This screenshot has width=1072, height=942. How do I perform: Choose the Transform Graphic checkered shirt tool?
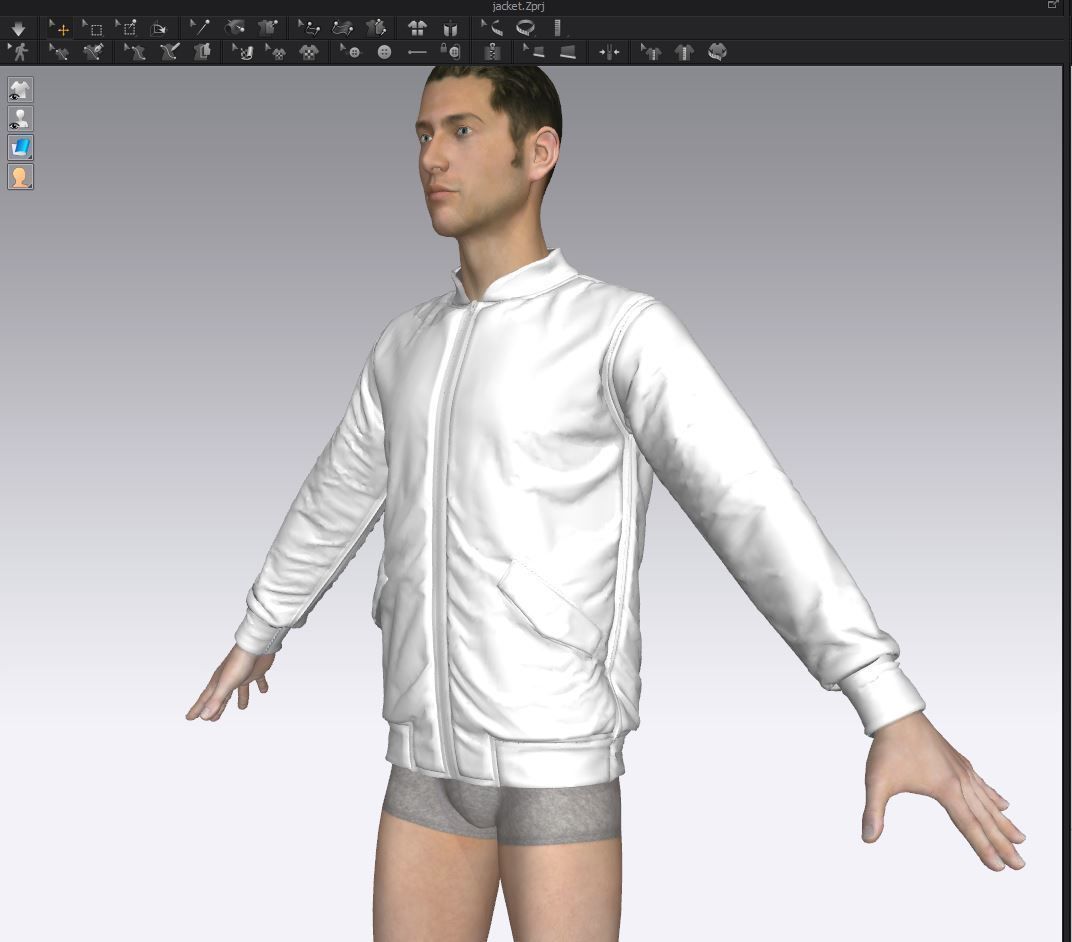[276, 52]
